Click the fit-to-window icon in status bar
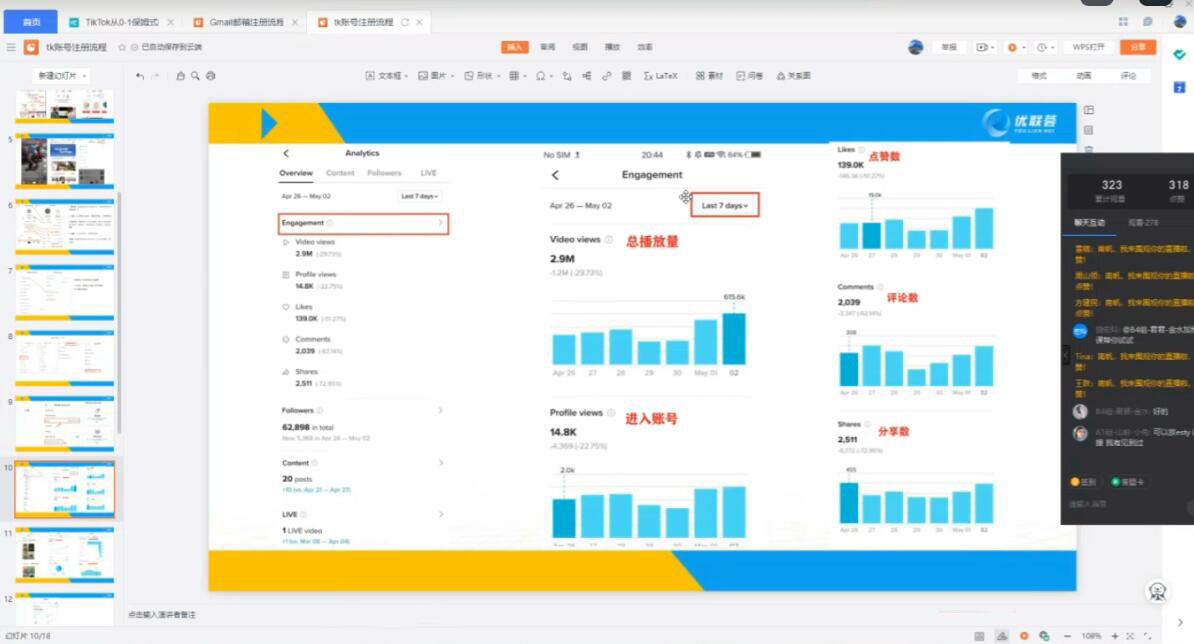The height and width of the screenshot is (644, 1194). coord(1131,636)
